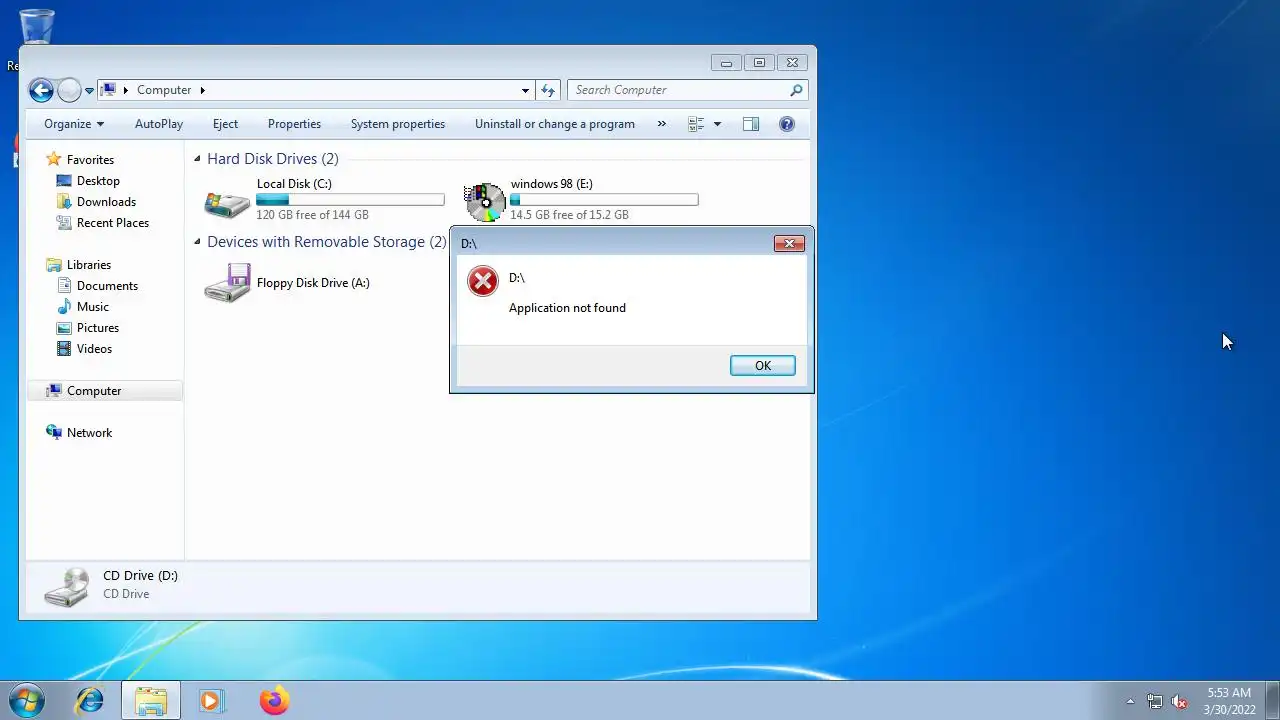1280x720 pixels.
Task: Click Uninstall or change a program
Action: click(x=555, y=124)
